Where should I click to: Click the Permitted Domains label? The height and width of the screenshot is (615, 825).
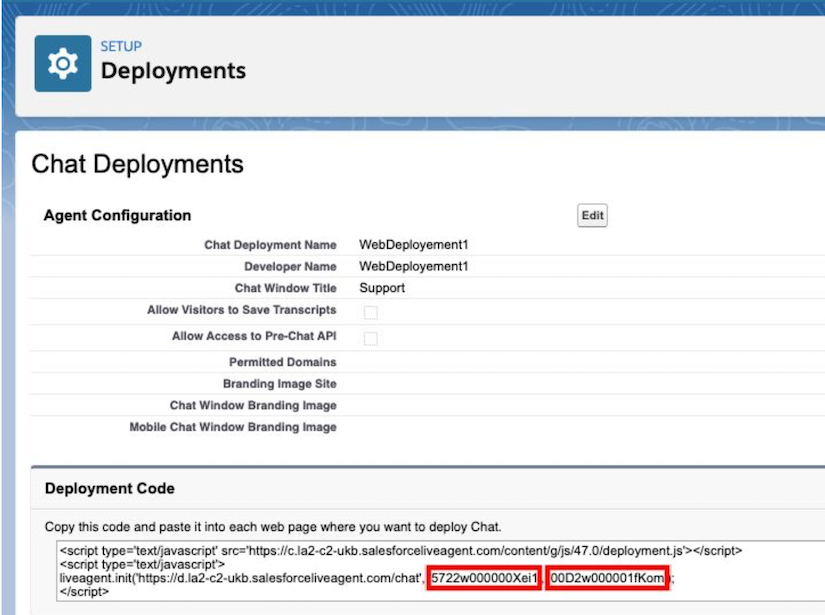coord(283,362)
